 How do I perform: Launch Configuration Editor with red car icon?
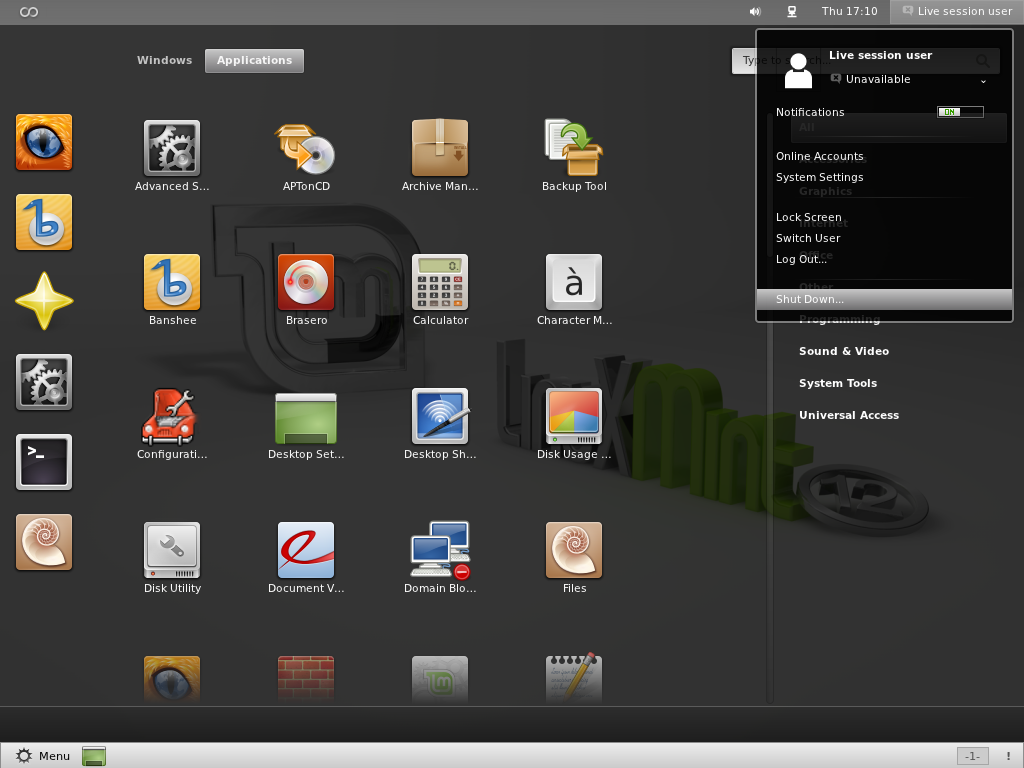tap(170, 416)
